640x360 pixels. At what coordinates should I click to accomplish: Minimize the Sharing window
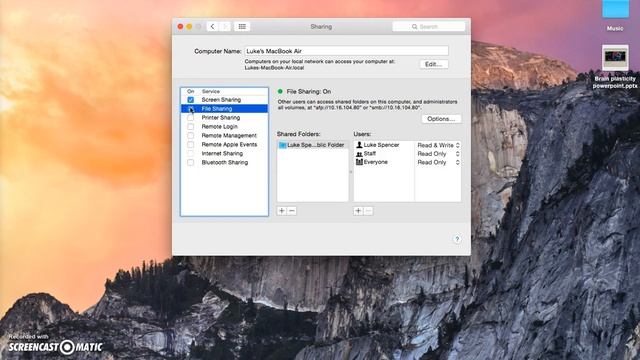tap(189, 27)
